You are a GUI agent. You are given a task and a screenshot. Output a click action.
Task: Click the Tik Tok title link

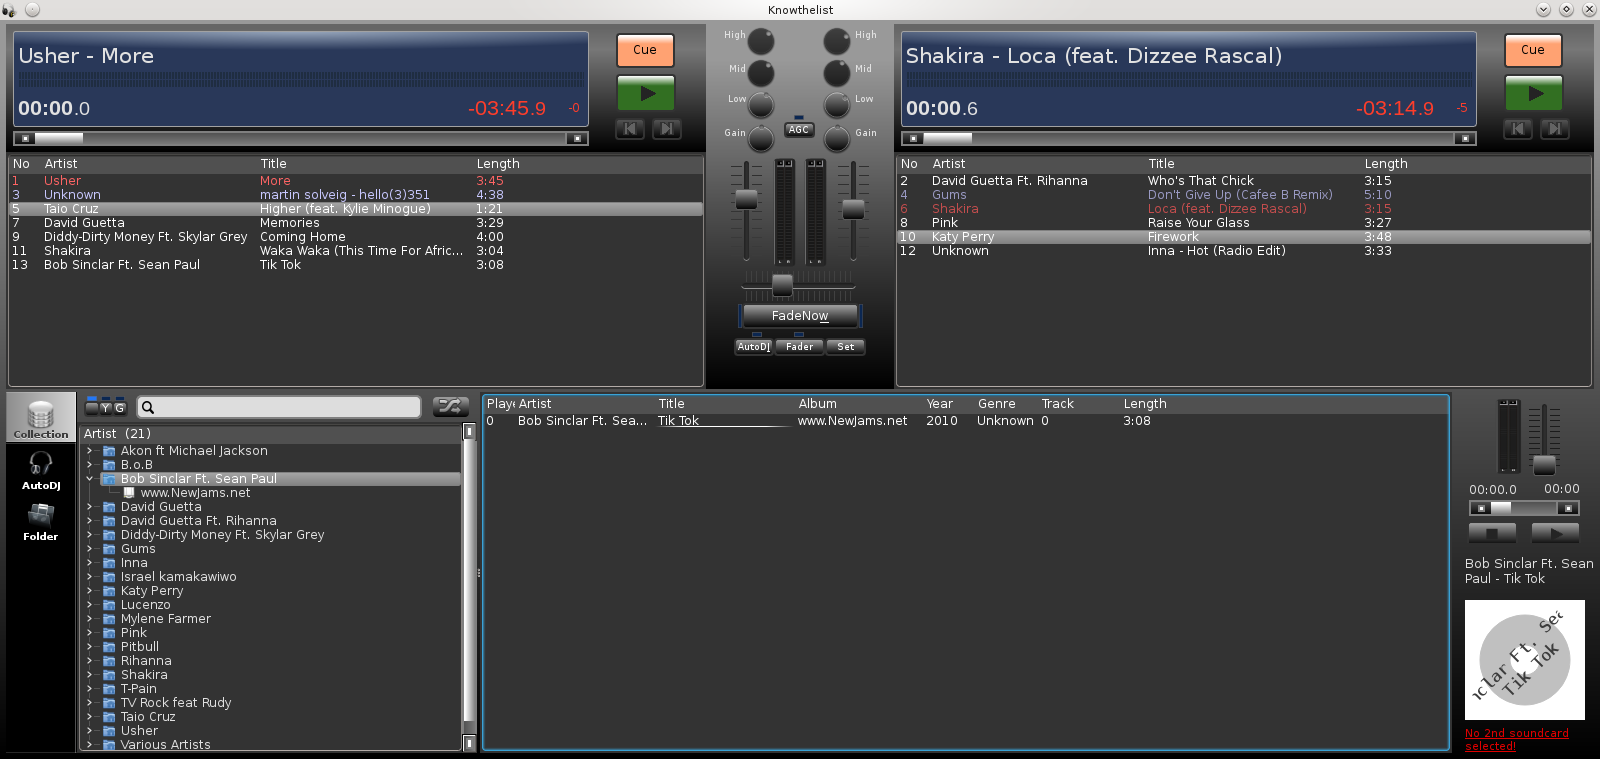click(x=678, y=421)
